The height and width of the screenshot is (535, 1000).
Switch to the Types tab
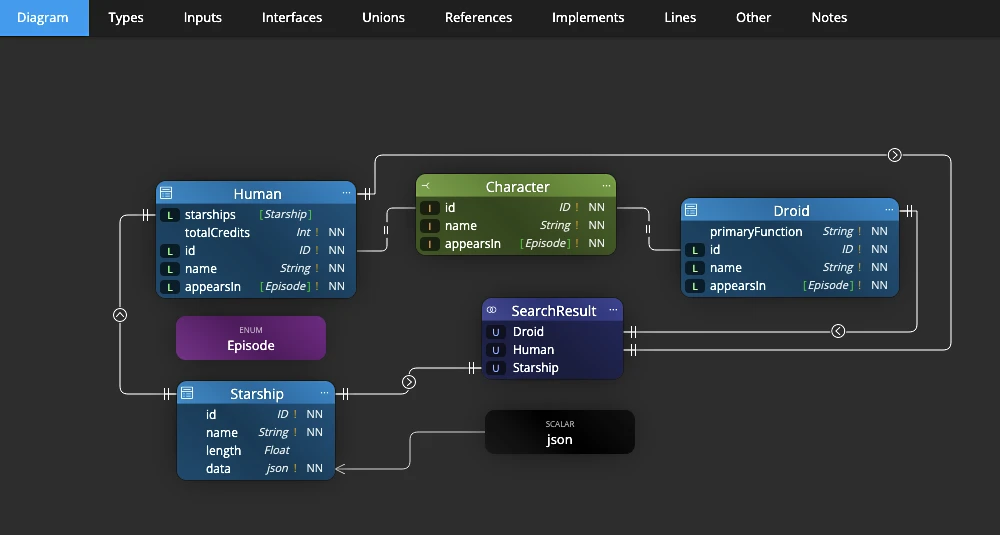(x=126, y=18)
